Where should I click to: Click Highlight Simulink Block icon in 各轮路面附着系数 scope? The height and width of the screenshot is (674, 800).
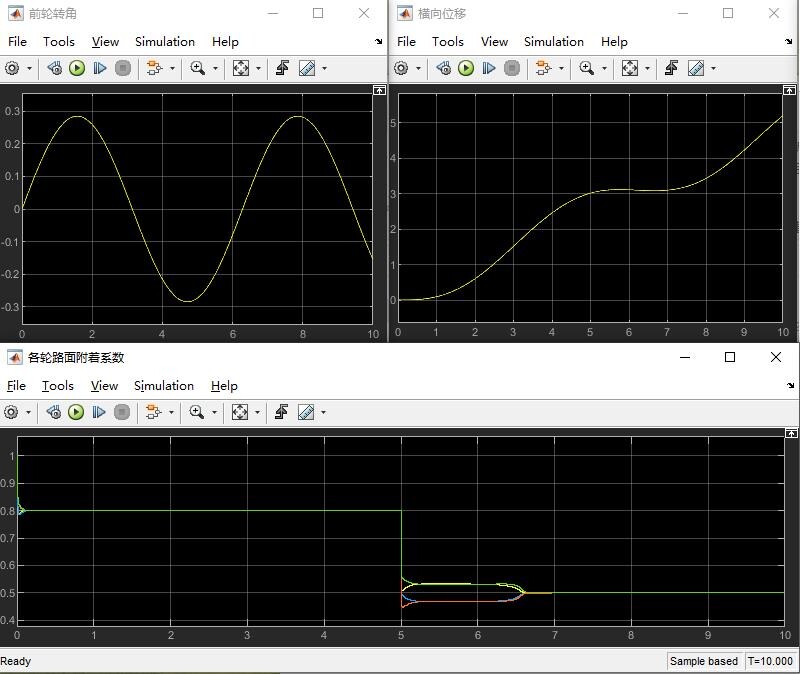[x=153, y=412]
